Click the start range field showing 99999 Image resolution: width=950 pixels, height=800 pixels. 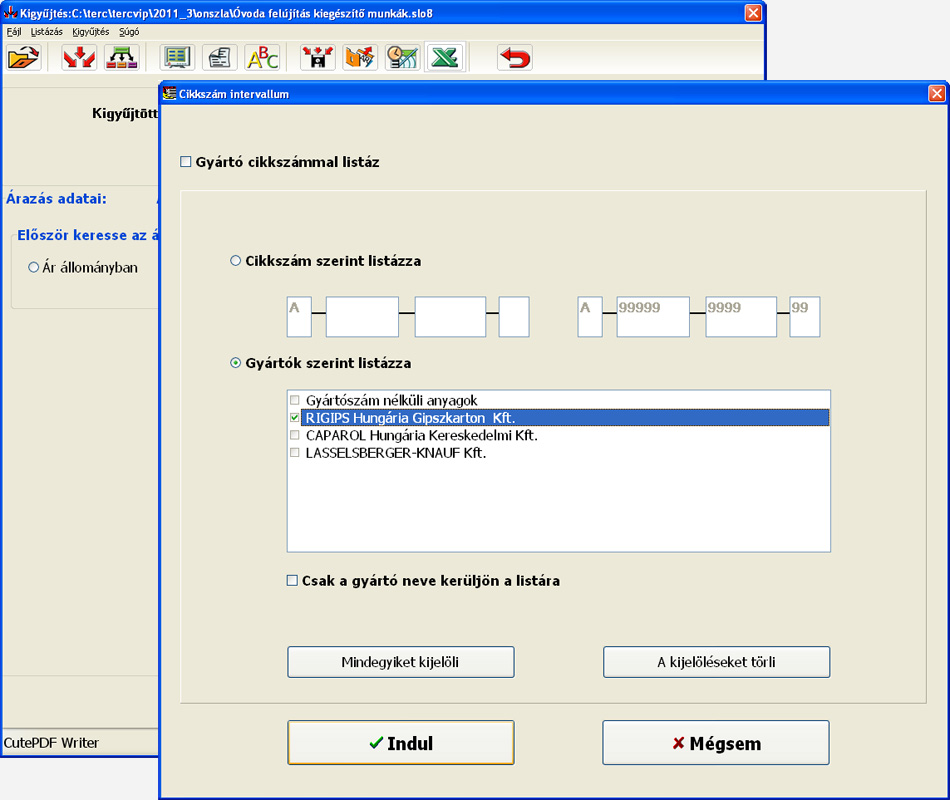[653, 316]
